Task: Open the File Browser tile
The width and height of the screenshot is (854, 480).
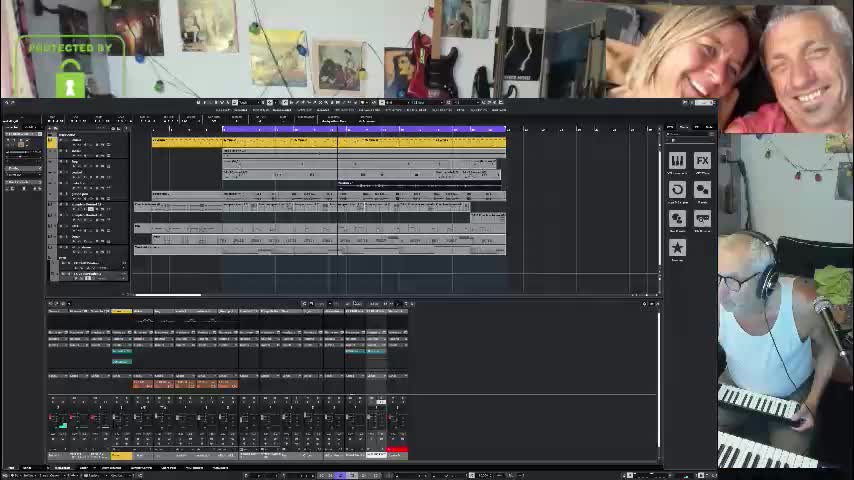Action: click(702, 219)
